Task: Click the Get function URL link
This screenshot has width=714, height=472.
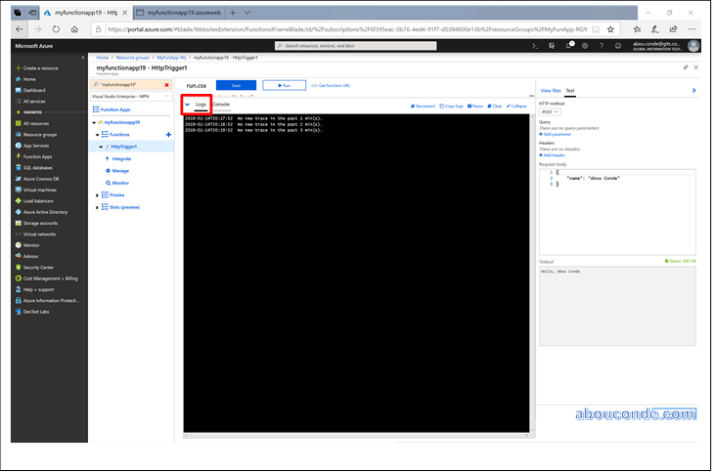Action: [x=334, y=86]
